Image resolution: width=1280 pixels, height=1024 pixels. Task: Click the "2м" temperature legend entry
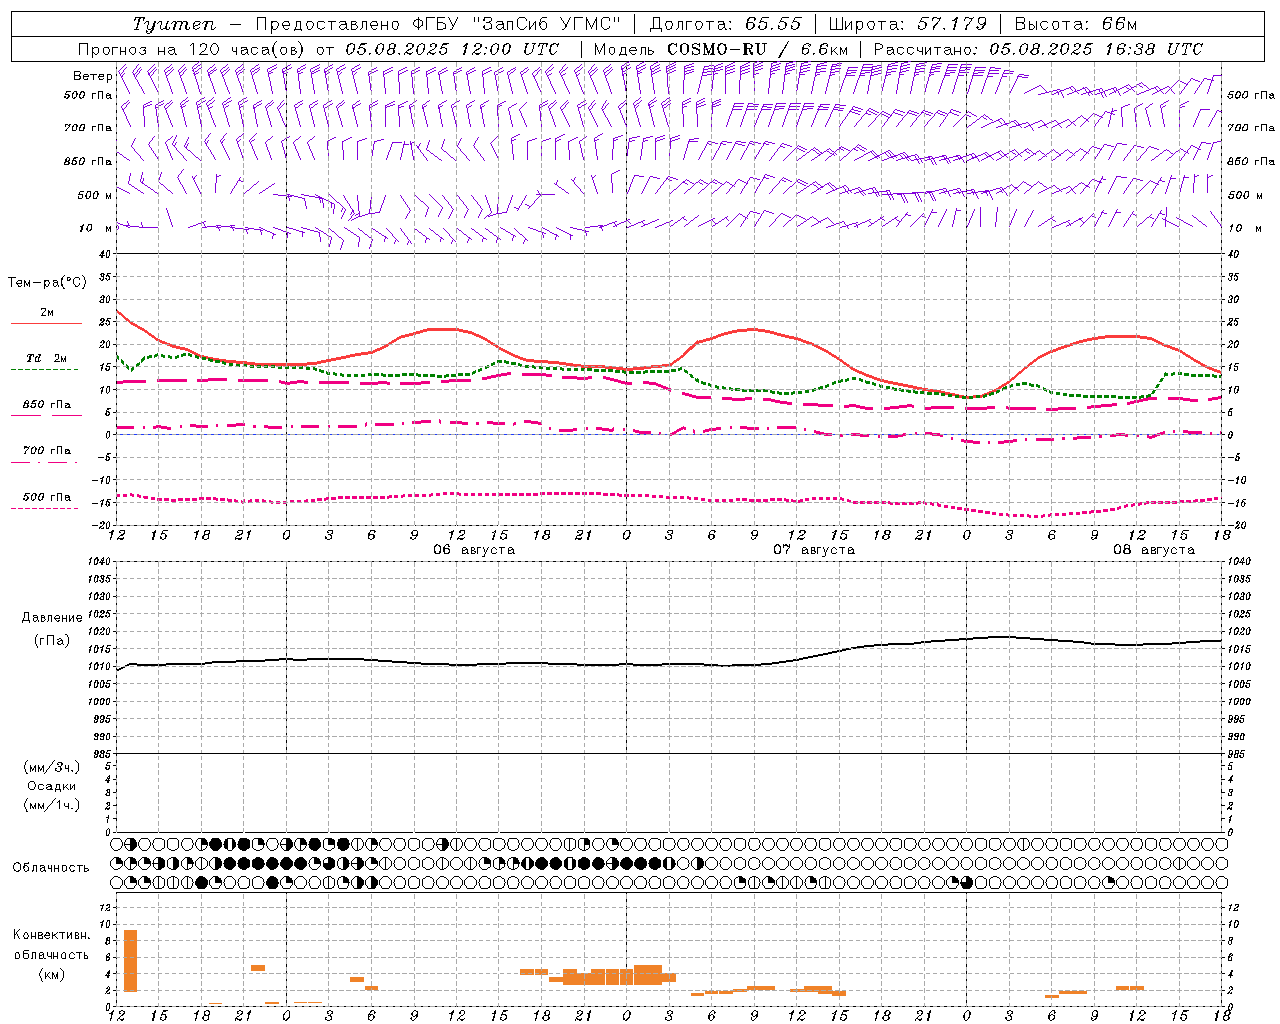point(47,313)
